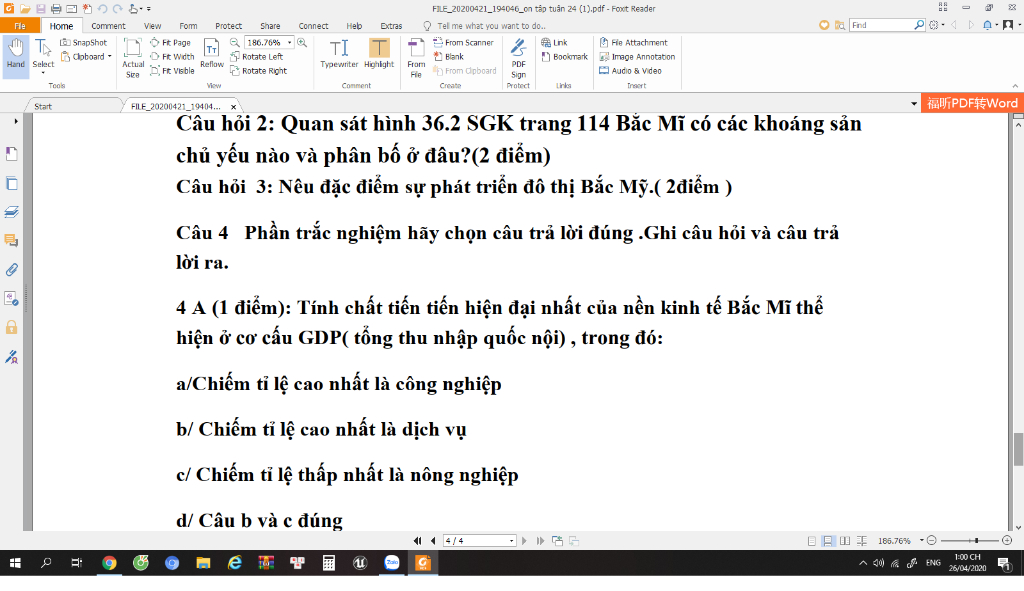The height and width of the screenshot is (591, 1024).
Task: Insert a File Attachment
Action: coord(633,42)
